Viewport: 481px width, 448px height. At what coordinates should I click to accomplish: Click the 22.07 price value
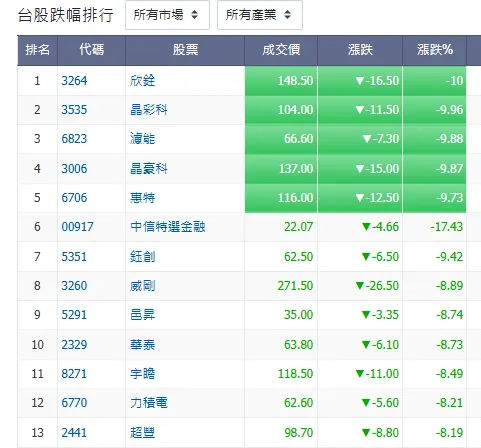tap(298, 227)
